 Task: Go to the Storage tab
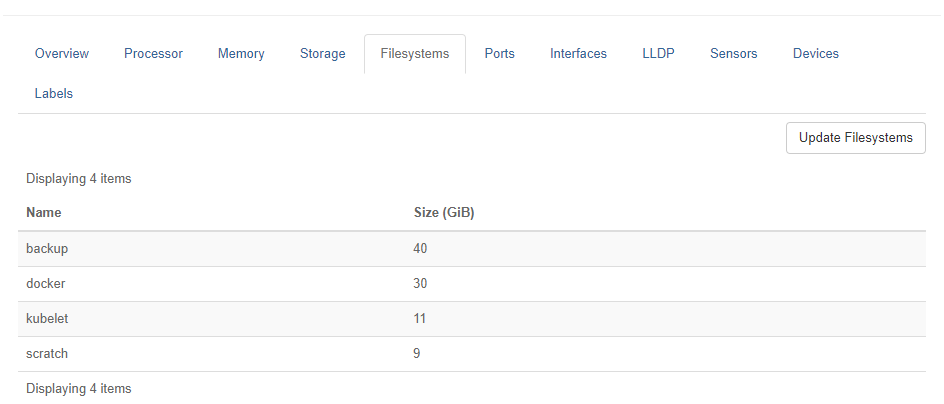(322, 54)
